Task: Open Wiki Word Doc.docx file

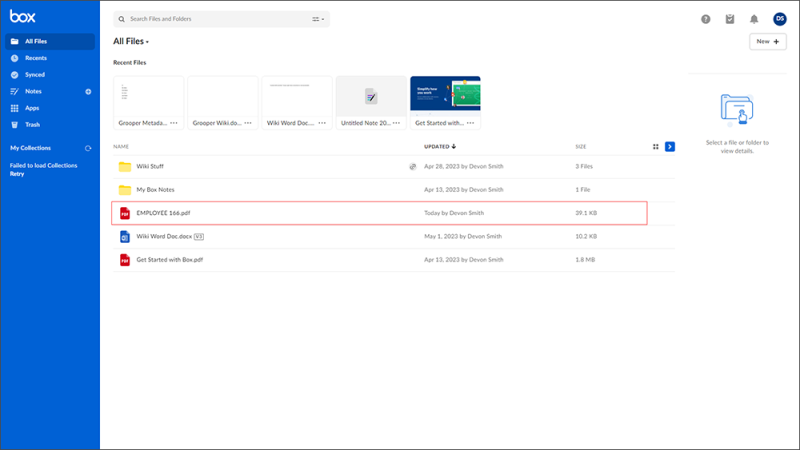Action: [164, 236]
